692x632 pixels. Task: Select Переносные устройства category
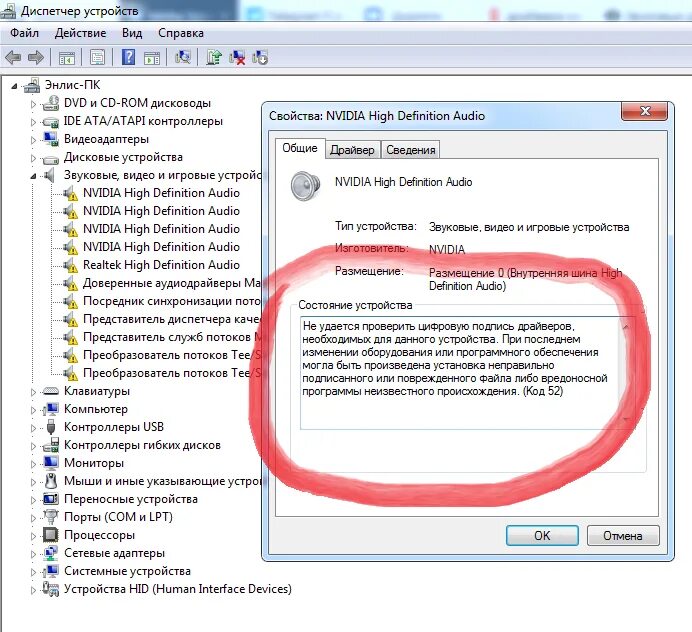131,499
